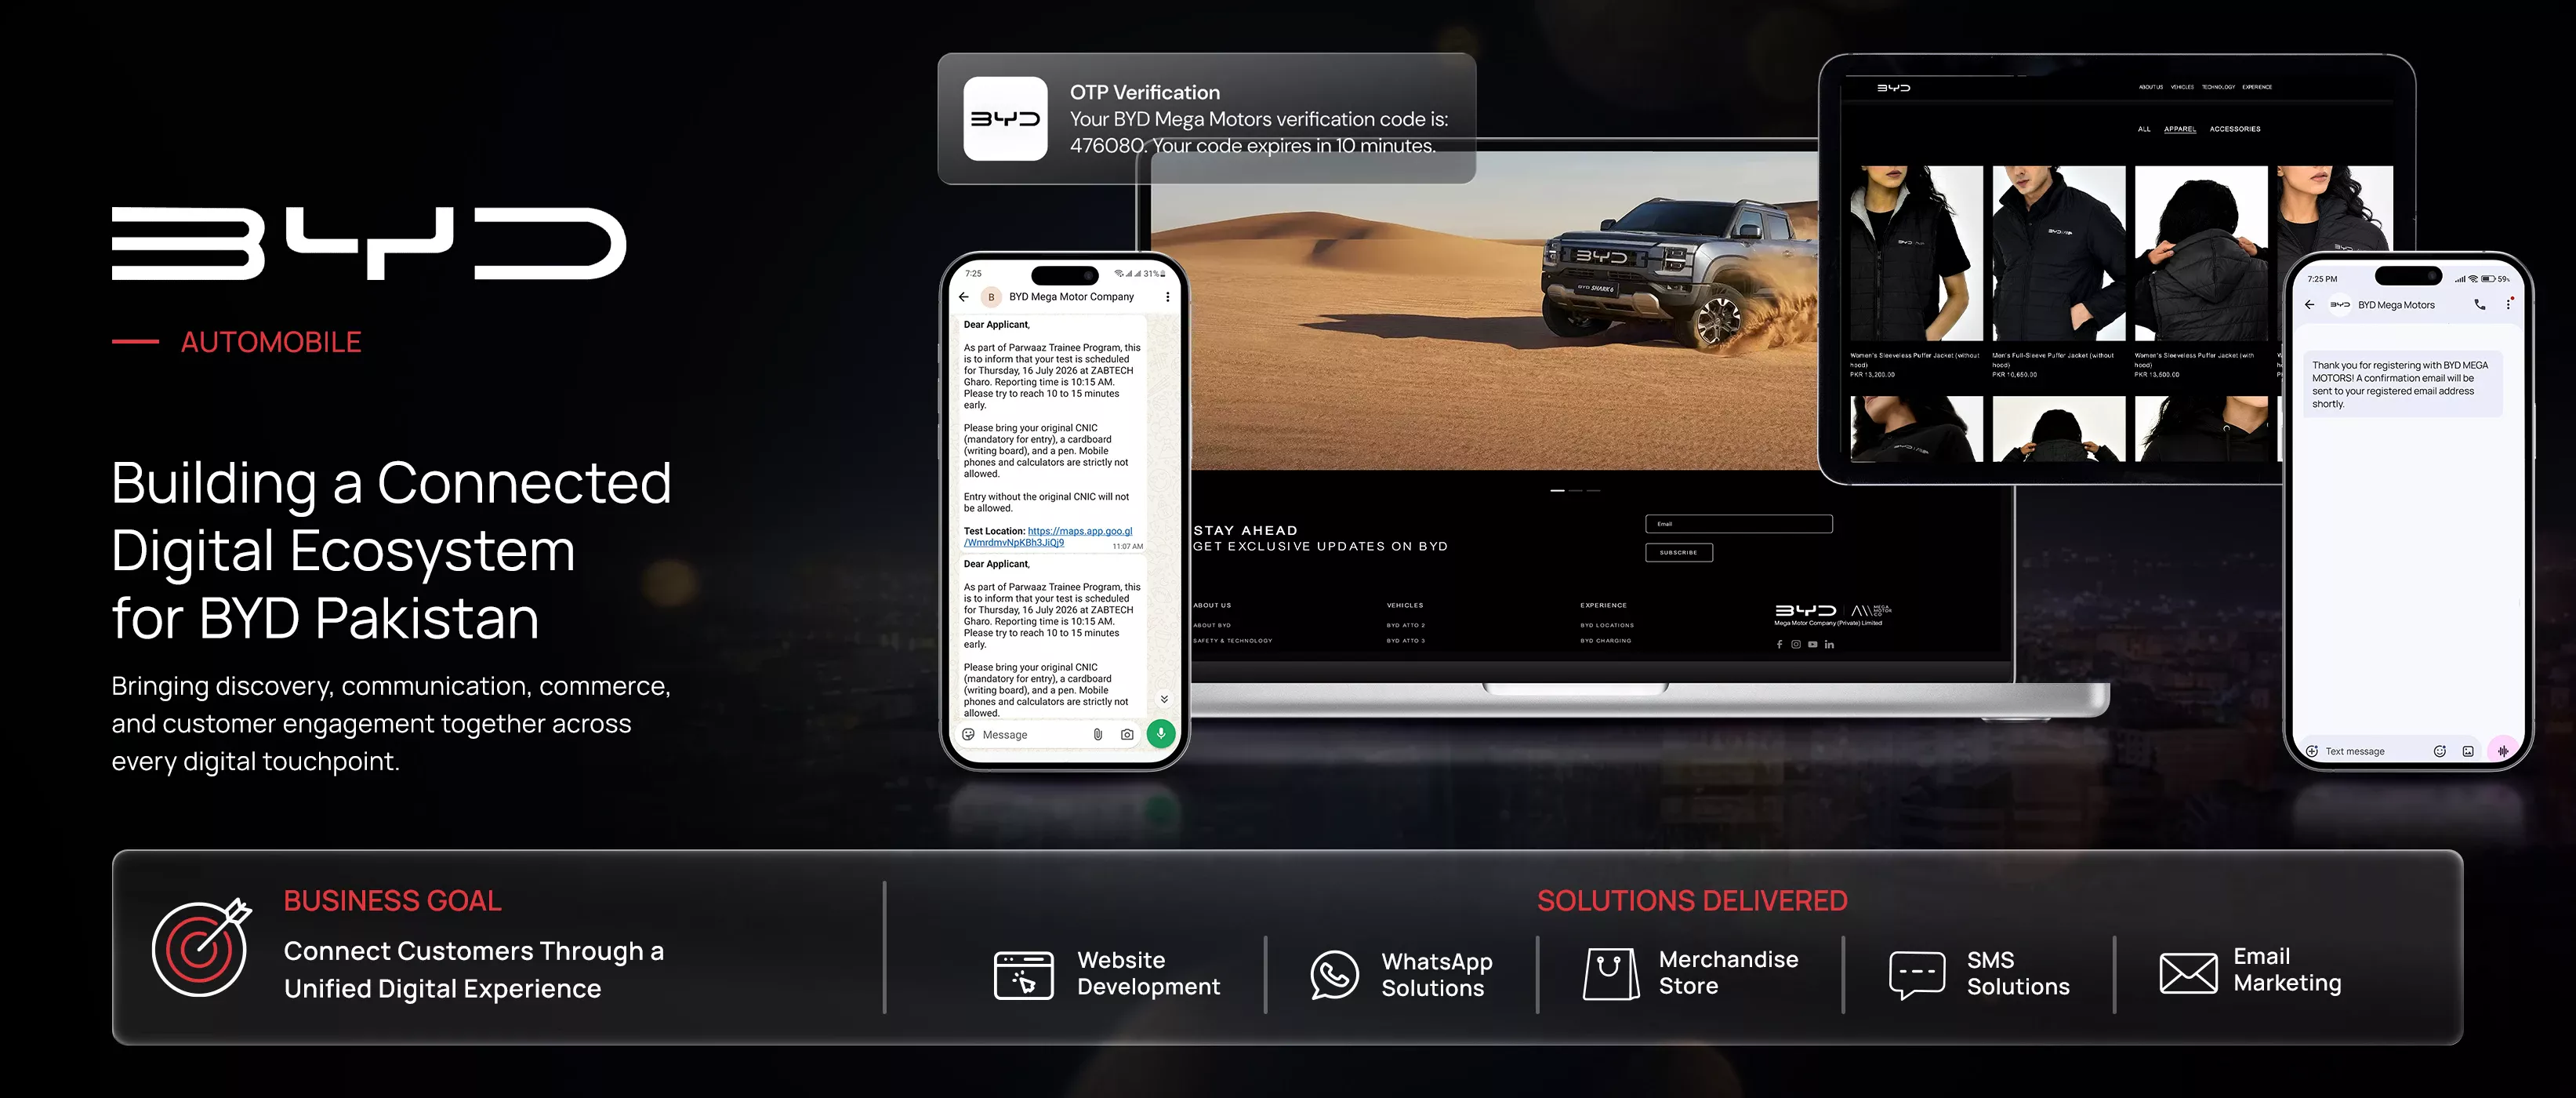The image size is (2576, 1098).
Task: Open TECHNOLOGY in tablet store navigation
Action: click(2218, 87)
